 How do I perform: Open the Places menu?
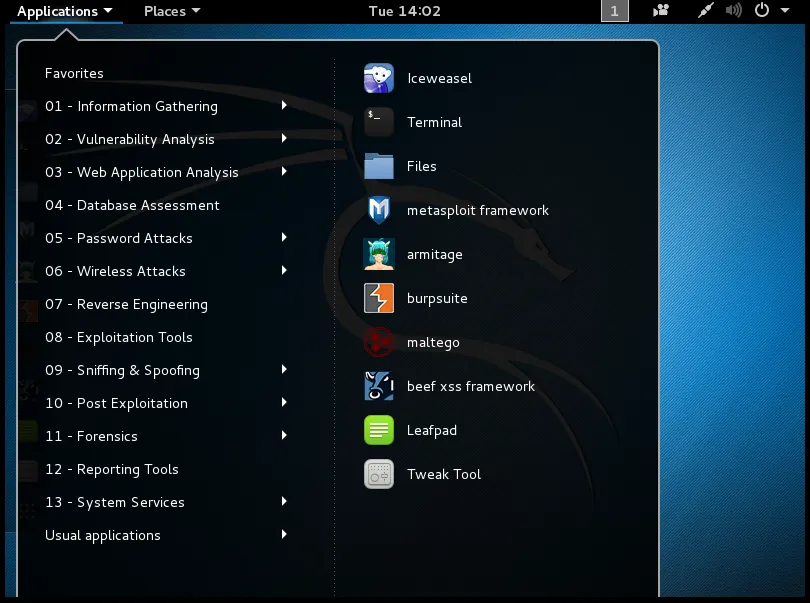click(x=170, y=11)
